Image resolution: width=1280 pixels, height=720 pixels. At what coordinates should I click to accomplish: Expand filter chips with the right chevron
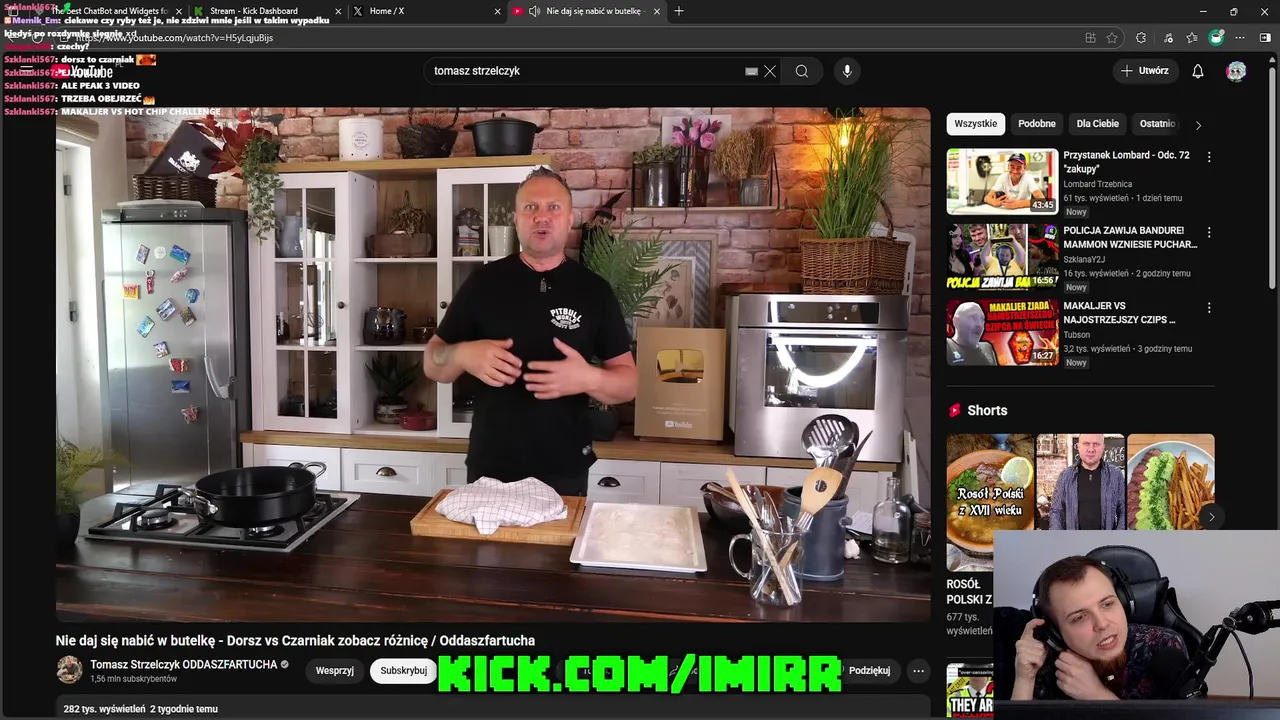[1198, 125]
